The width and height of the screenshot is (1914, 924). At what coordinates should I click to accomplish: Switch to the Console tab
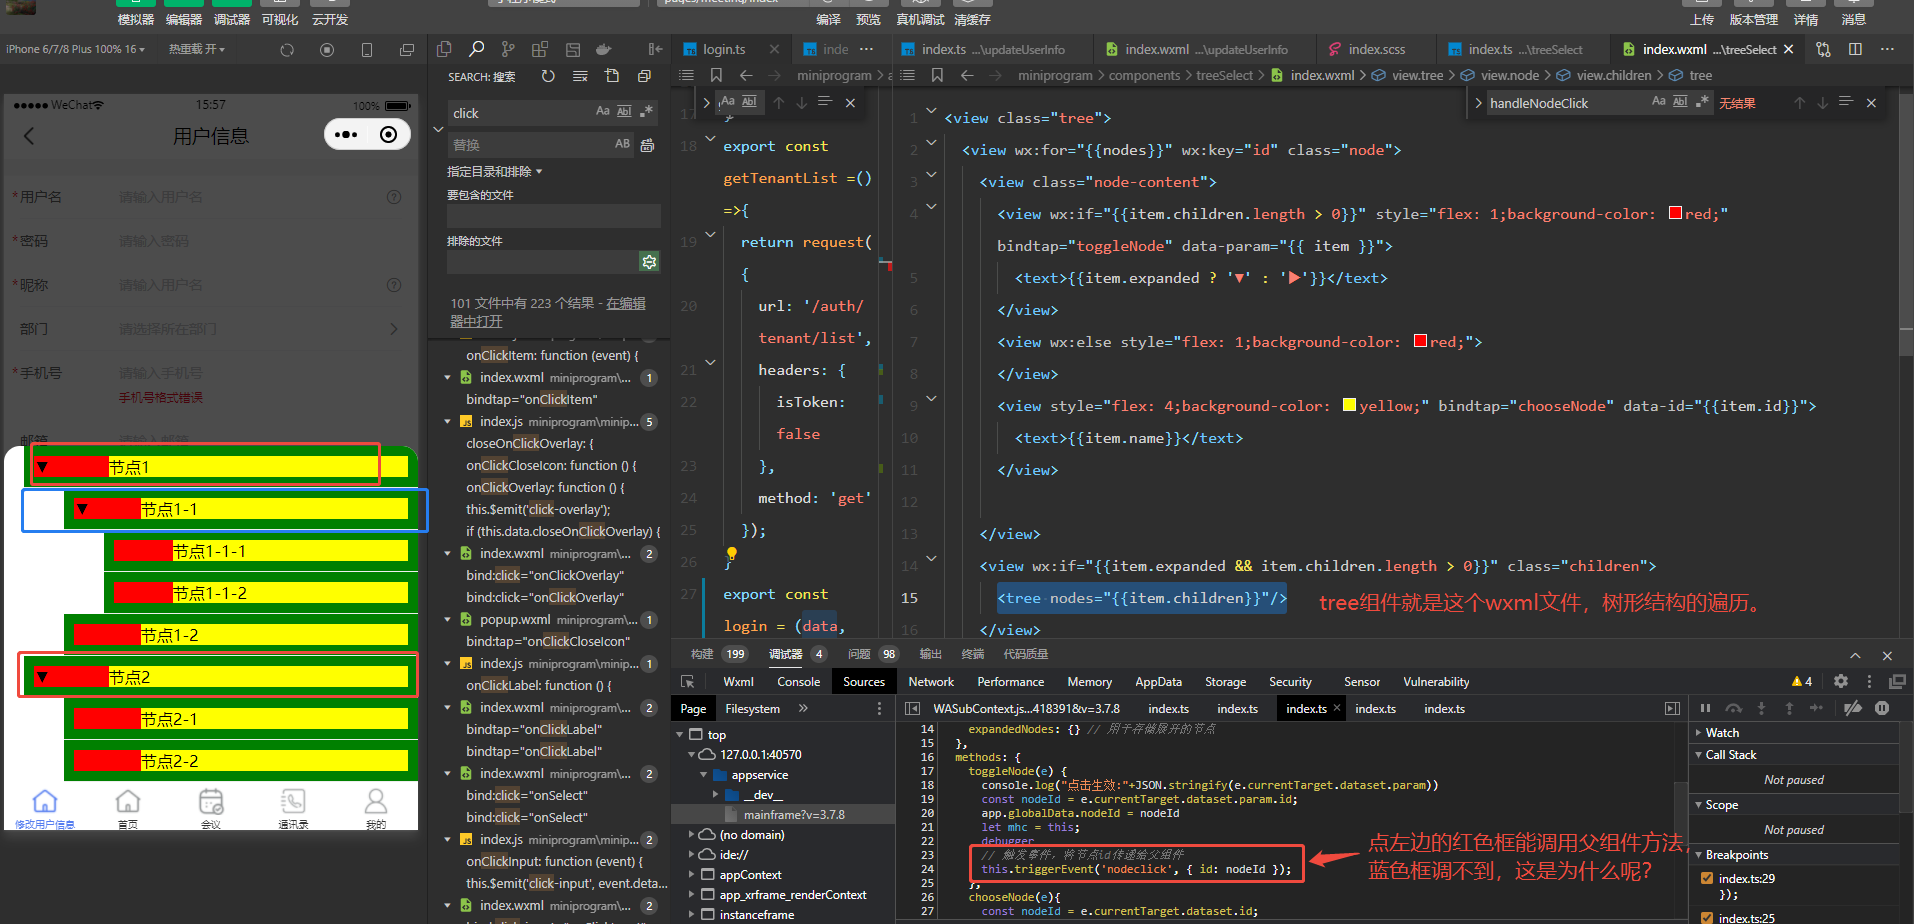pos(798,682)
